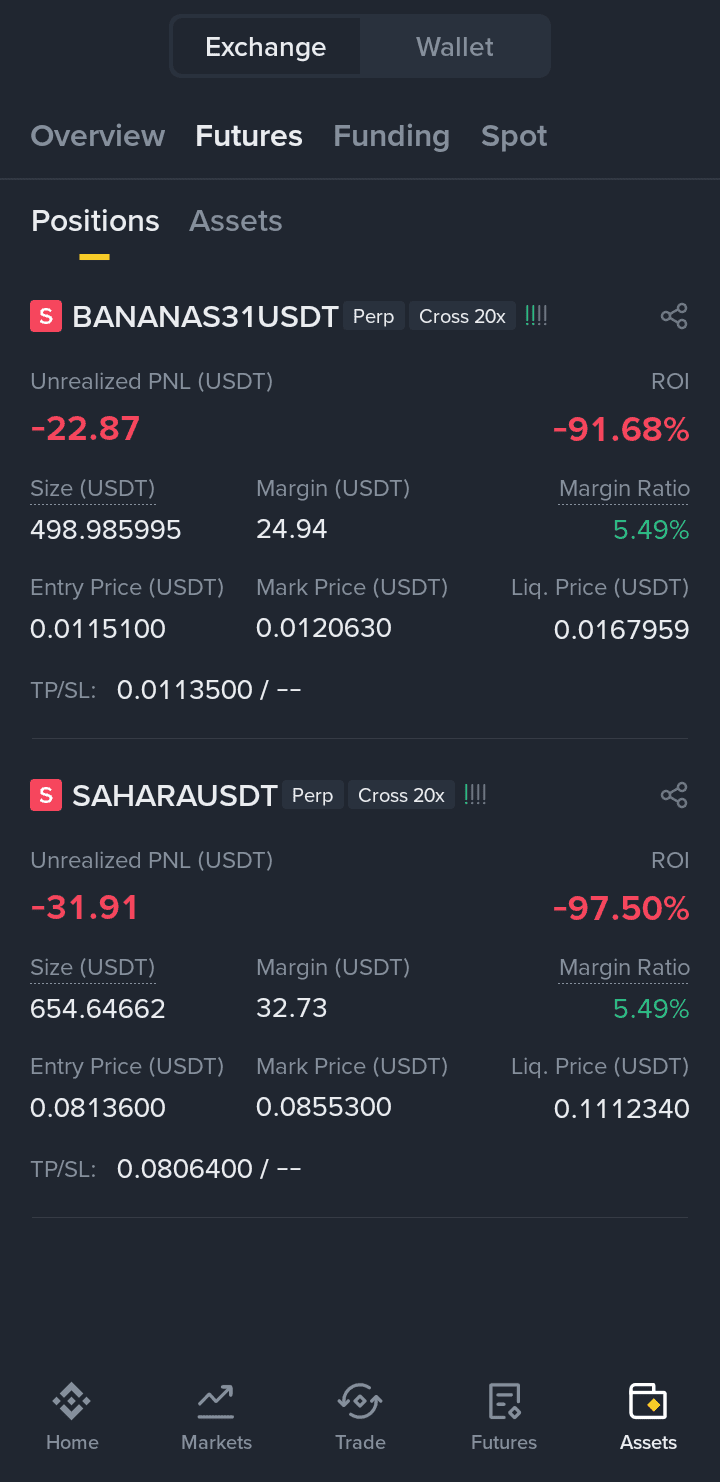Tap the Assets wallet icon
720x1482 pixels.
tap(648, 1401)
